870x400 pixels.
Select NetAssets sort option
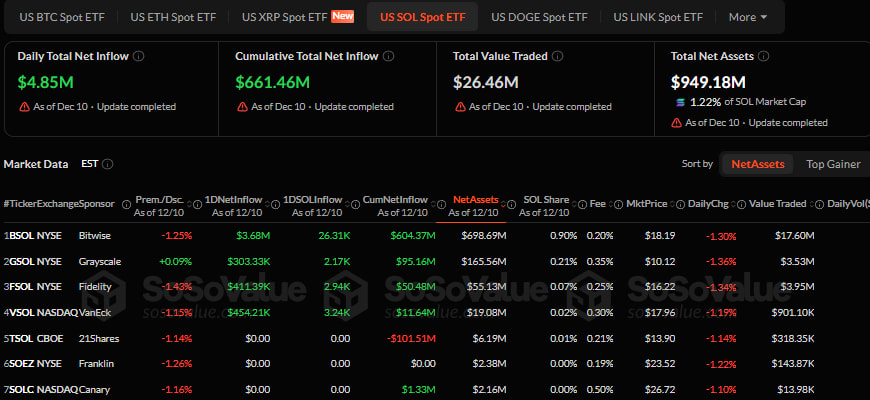click(x=757, y=164)
